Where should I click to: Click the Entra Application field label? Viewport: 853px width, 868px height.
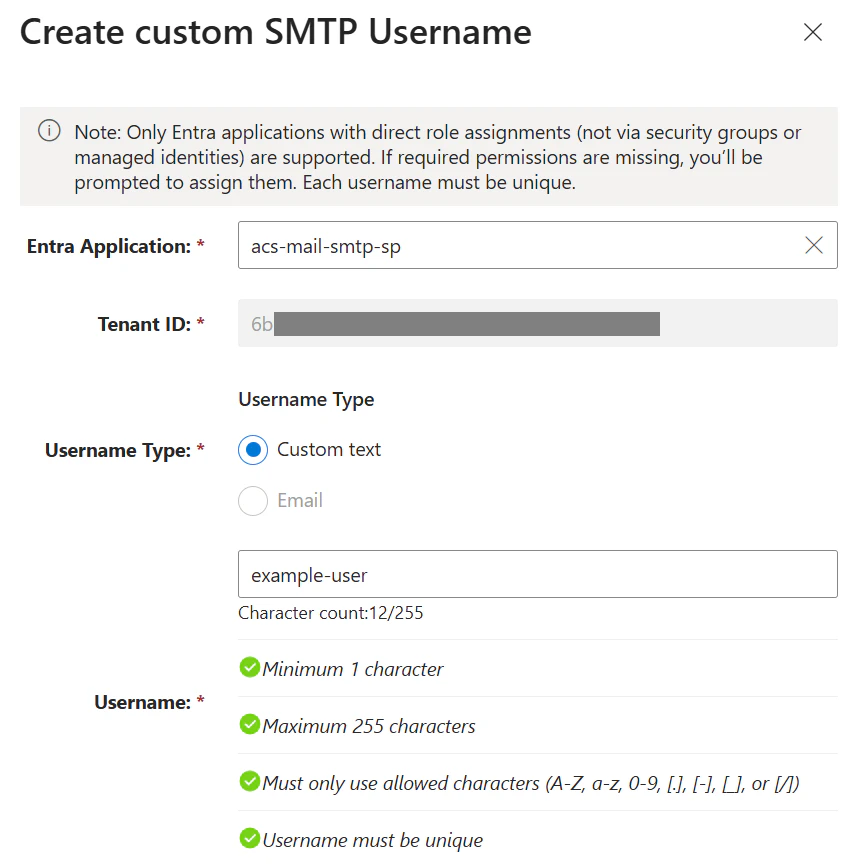(x=109, y=246)
